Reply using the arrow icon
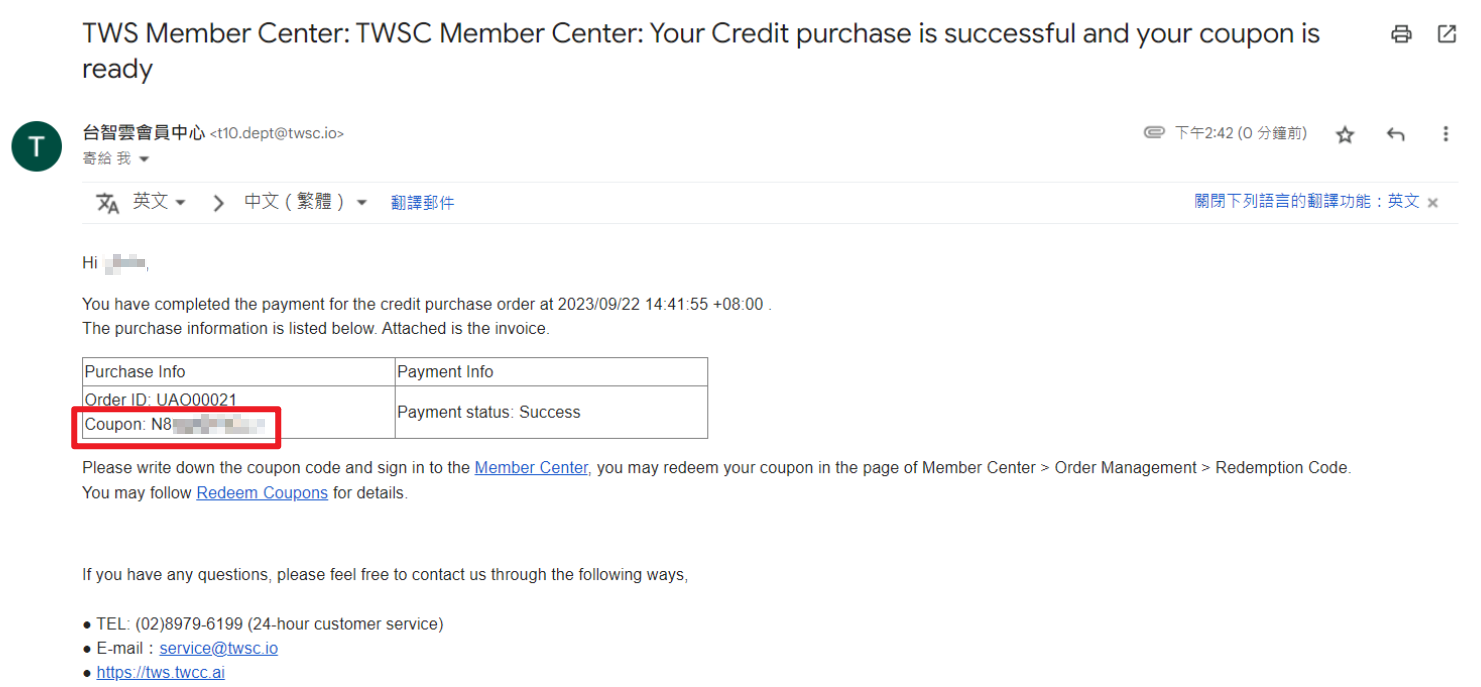Screen dimensions: 1481x687 click(x=1396, y=134)
